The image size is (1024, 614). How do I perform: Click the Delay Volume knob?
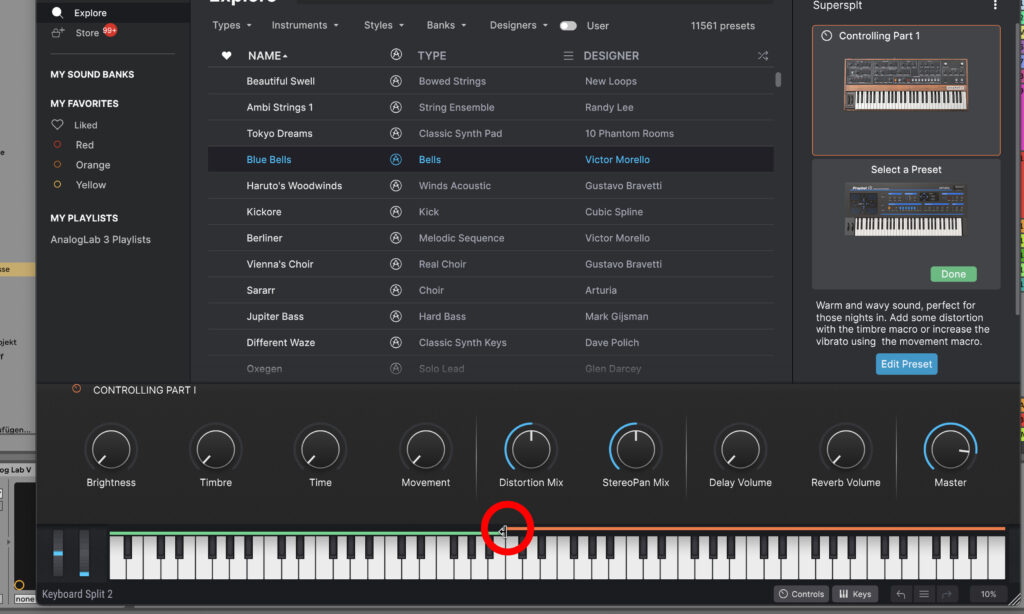[x=740, y=449]
